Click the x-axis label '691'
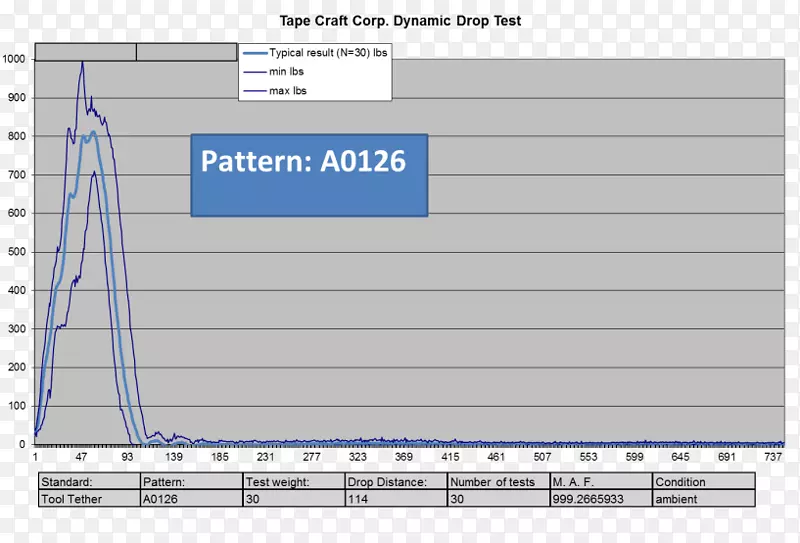 click(727, 457)
